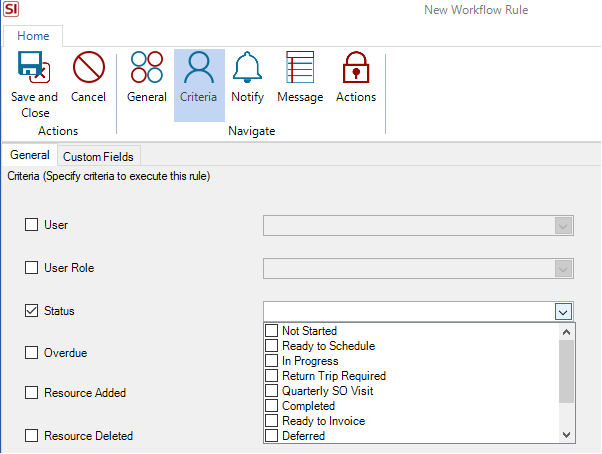Tick the Overdue checkbox
The width and height of the screenshot is (602, 454).
(x=31, y=353)
